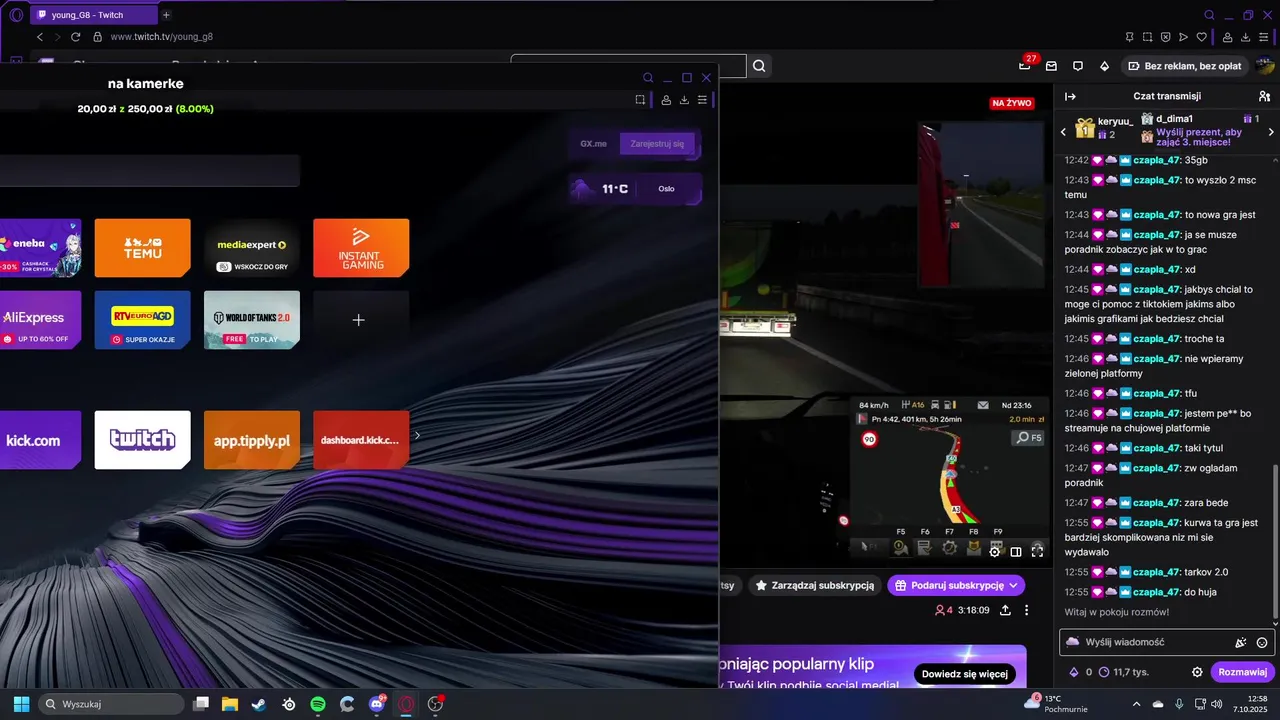Viewport: 1280px width, 720px height.
Task: Click the Twitch search magnifier button
Action: point(759,66)
